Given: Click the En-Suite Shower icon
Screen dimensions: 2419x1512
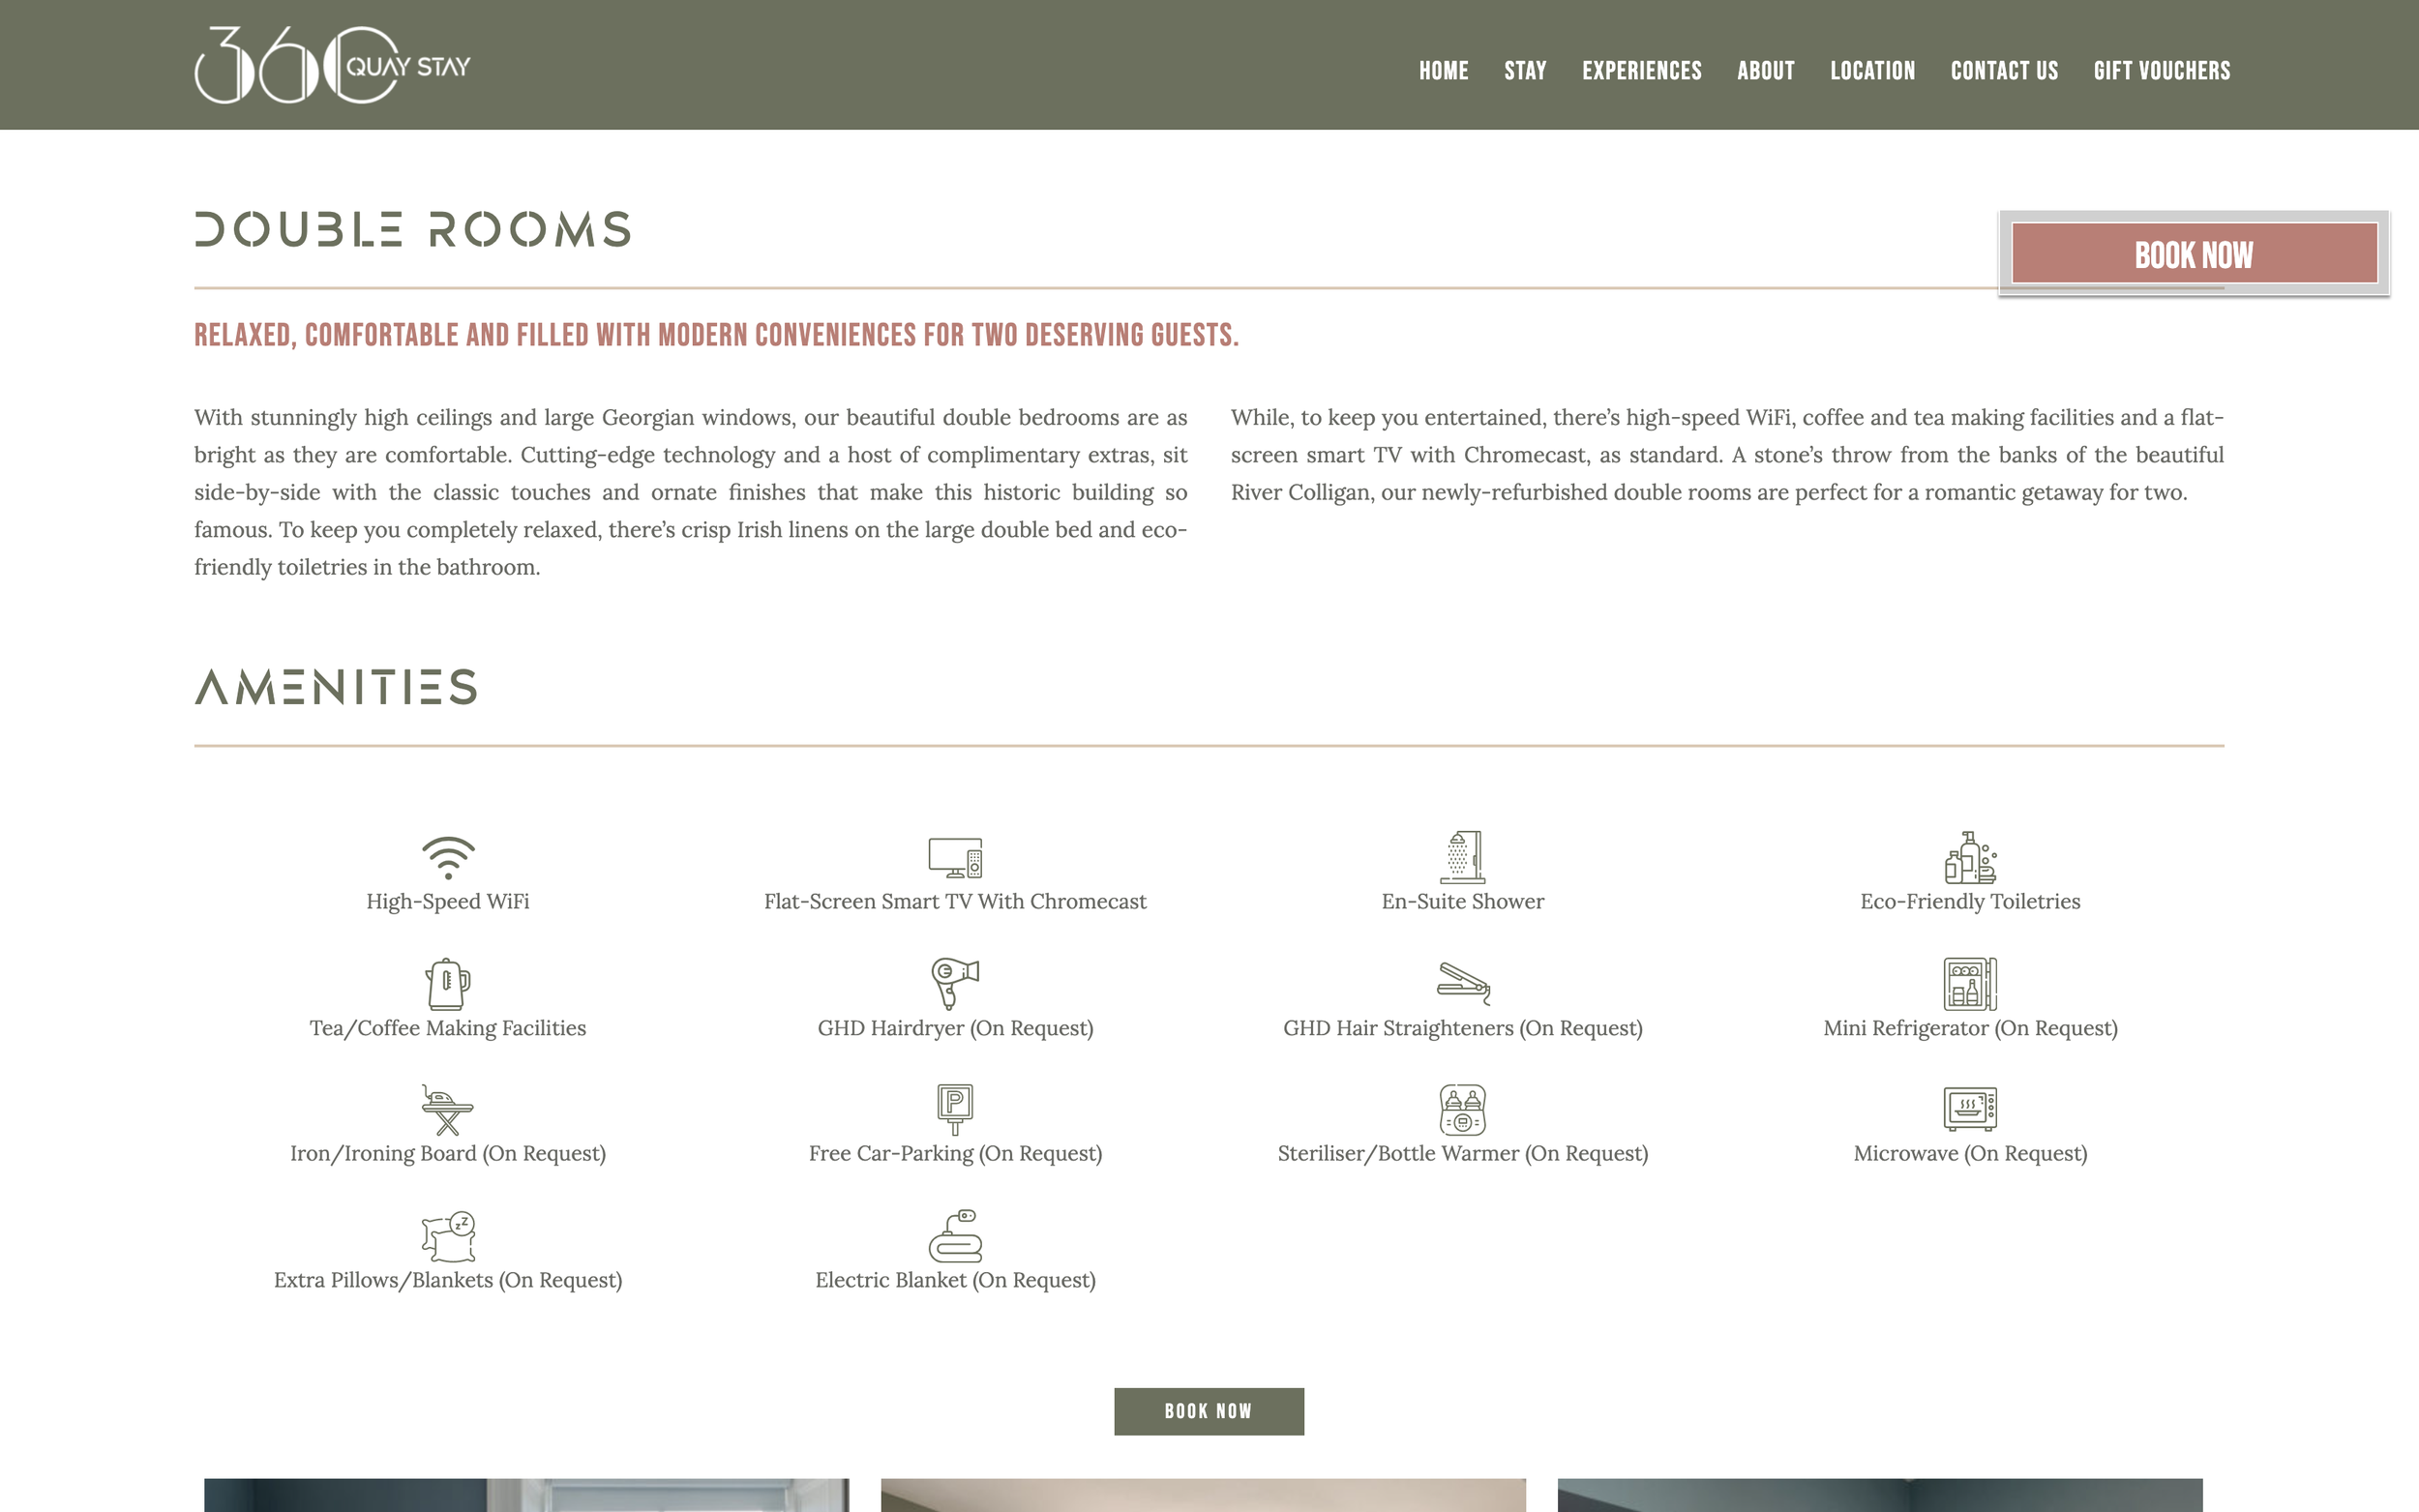Looking at the screenshot, I should [1462, 857].
